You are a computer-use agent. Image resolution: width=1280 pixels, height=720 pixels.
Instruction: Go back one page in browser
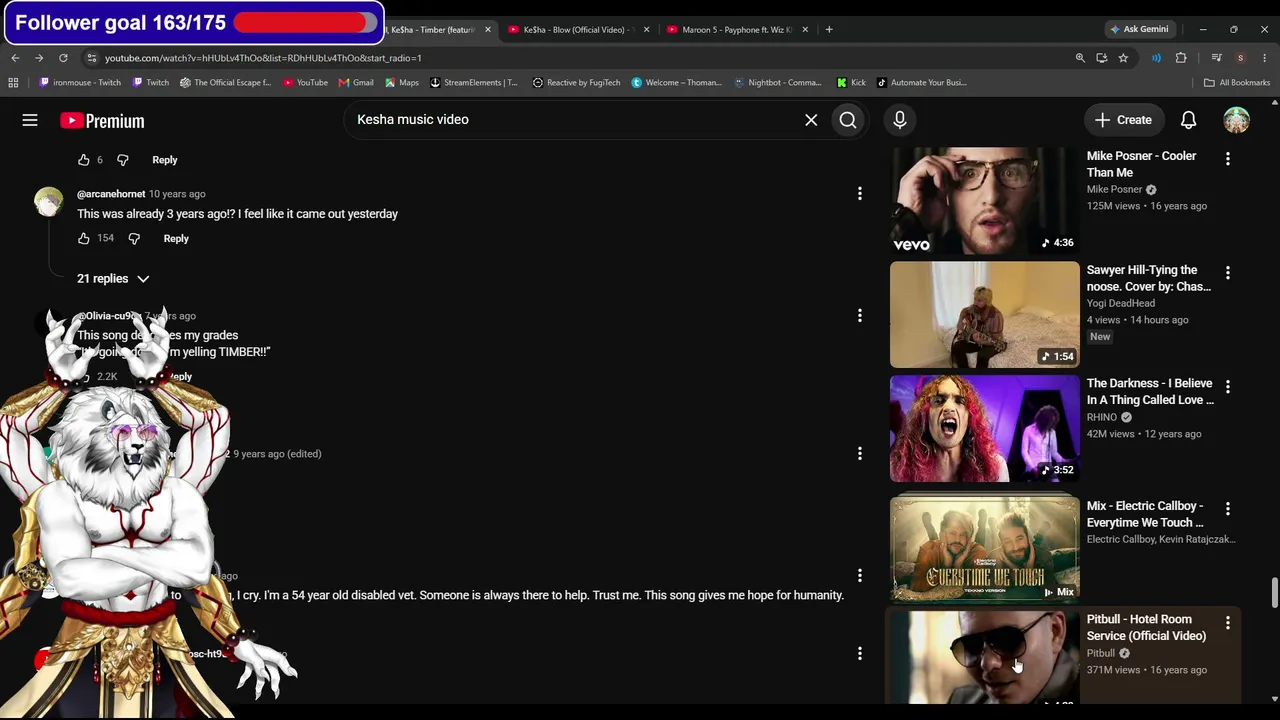tap(15, 58)
